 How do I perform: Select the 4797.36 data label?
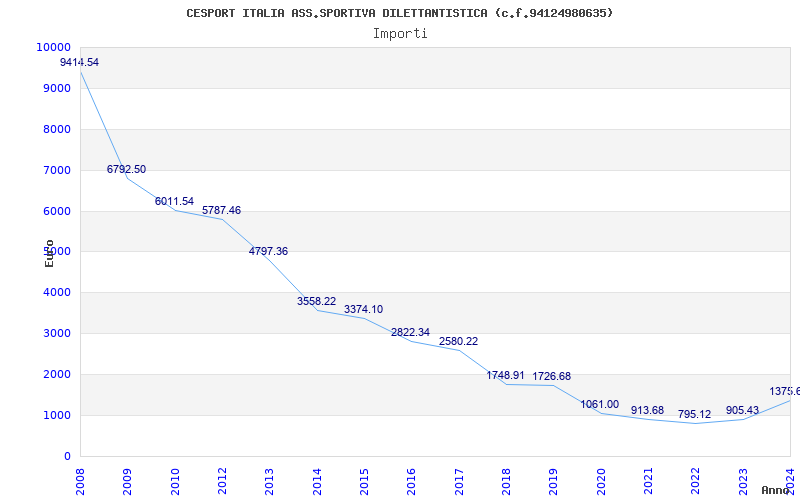(268, 251)
